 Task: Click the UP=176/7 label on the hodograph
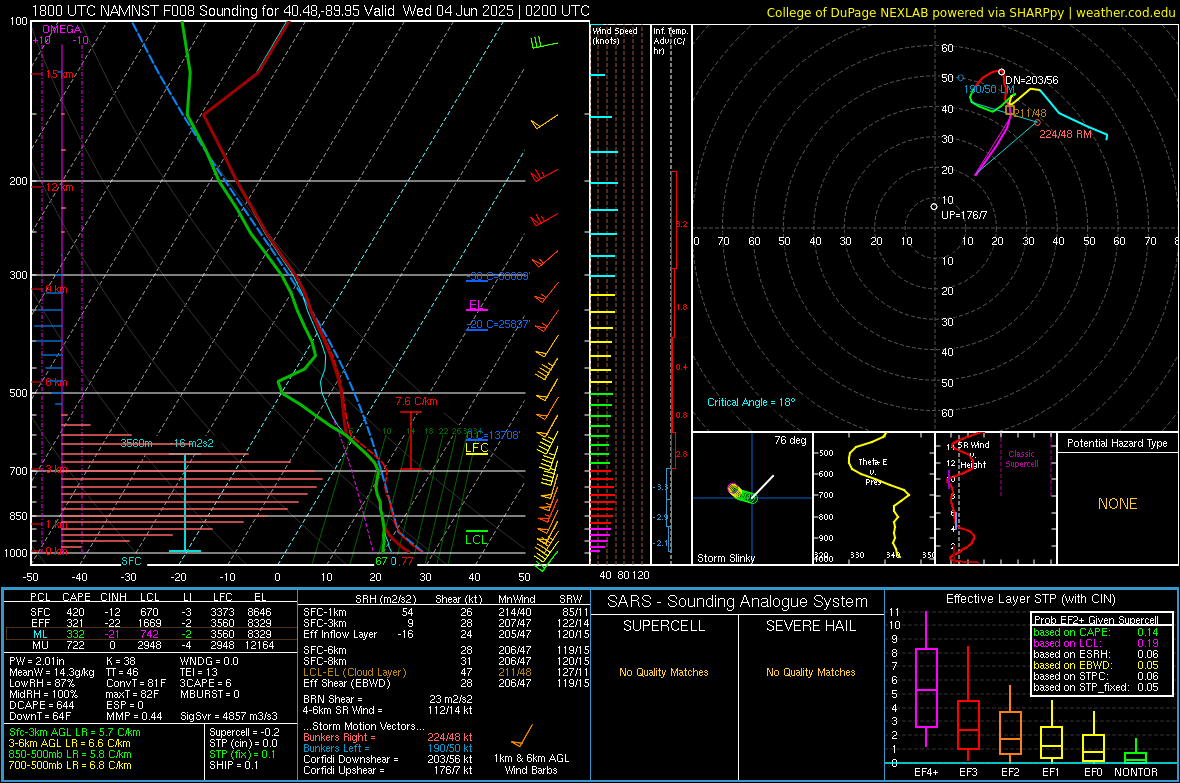(x=964, y=215)
